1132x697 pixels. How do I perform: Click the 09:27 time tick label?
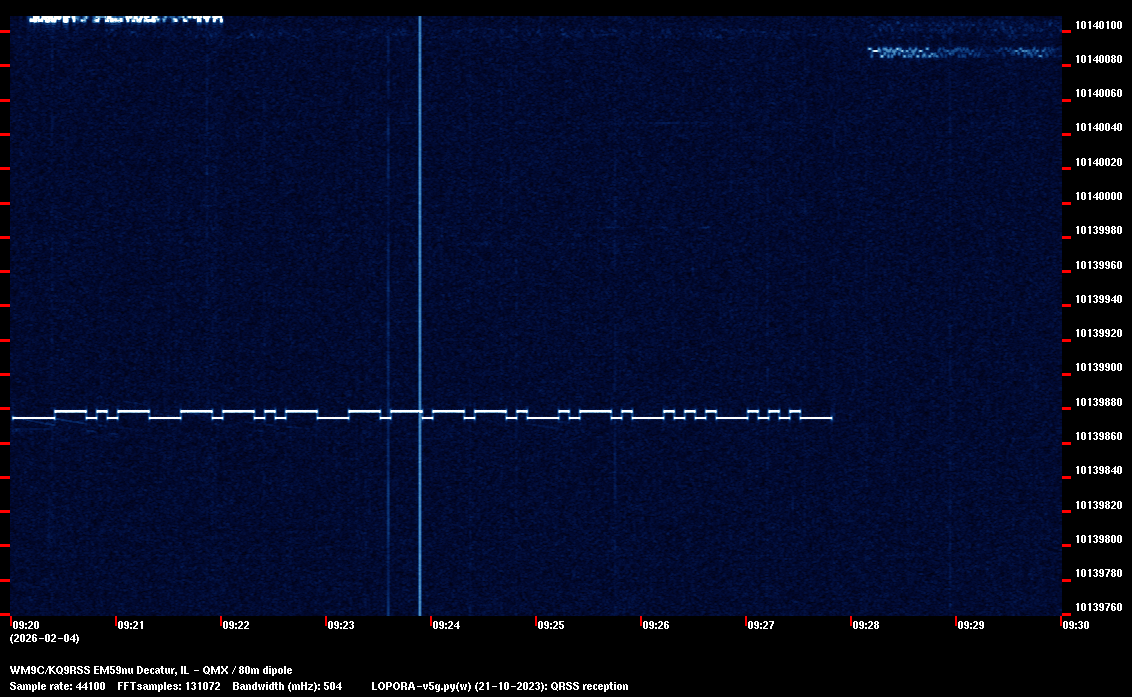(761, 625)
